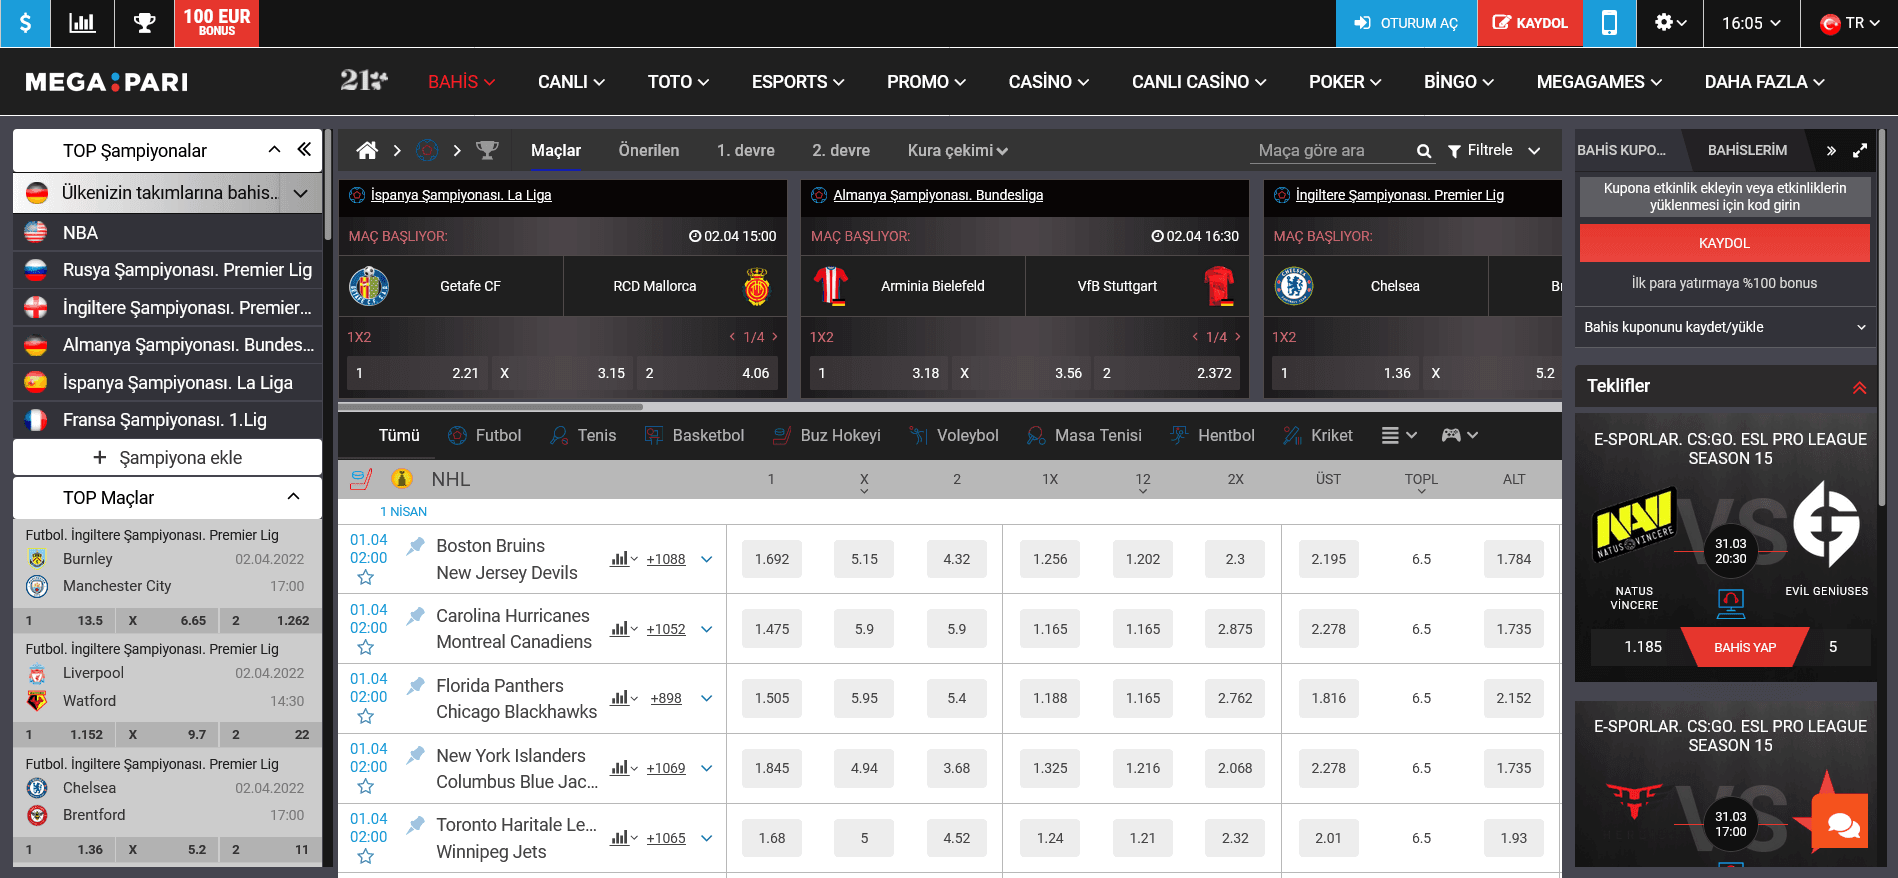Click the 21+ age logo

pyautogui.click(x=363, y=81)
